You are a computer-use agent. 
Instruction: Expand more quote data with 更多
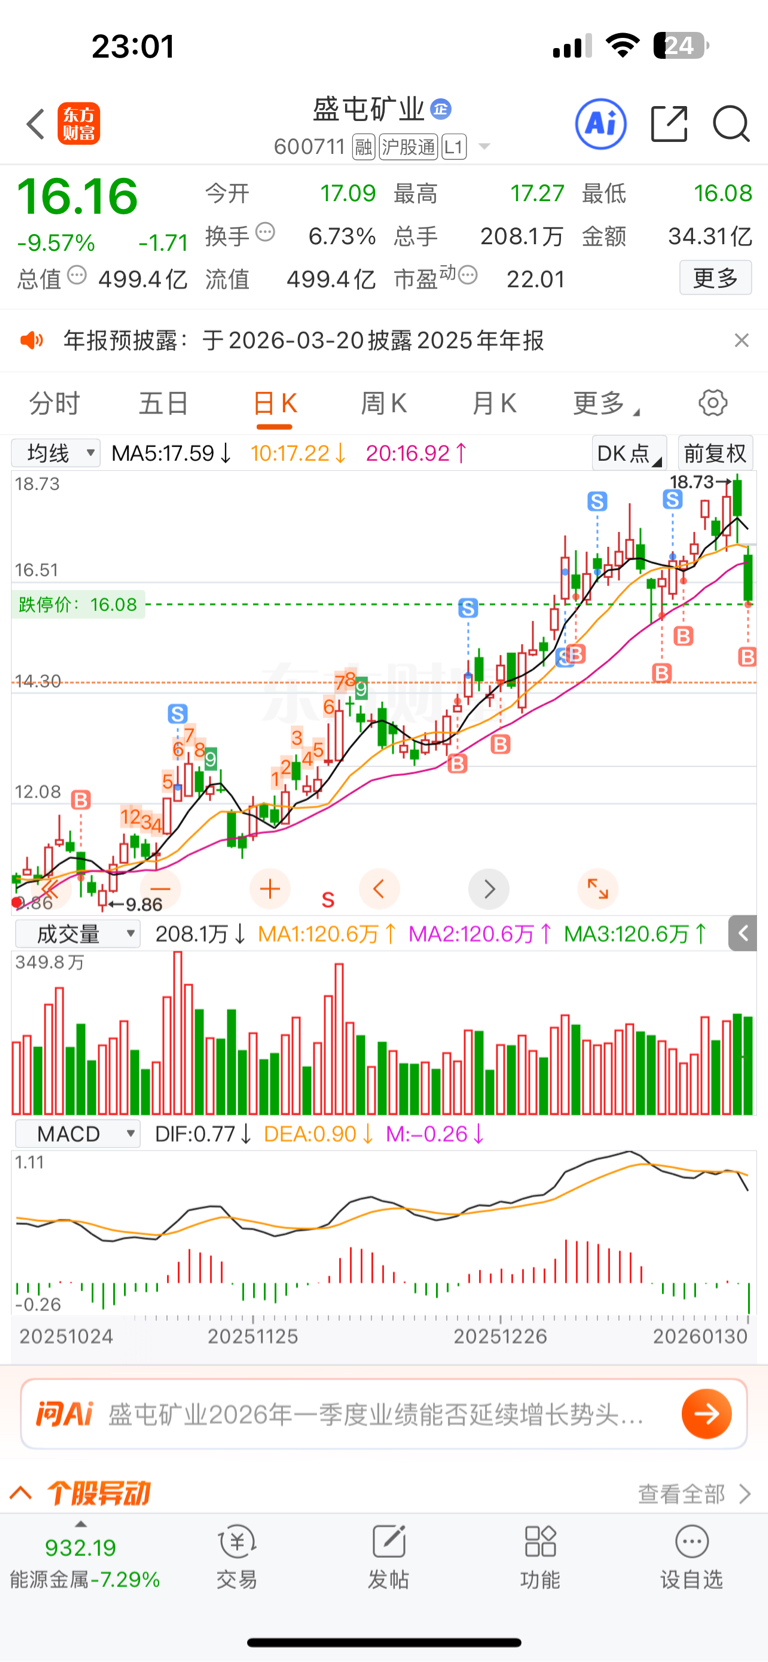click(715, 278)
